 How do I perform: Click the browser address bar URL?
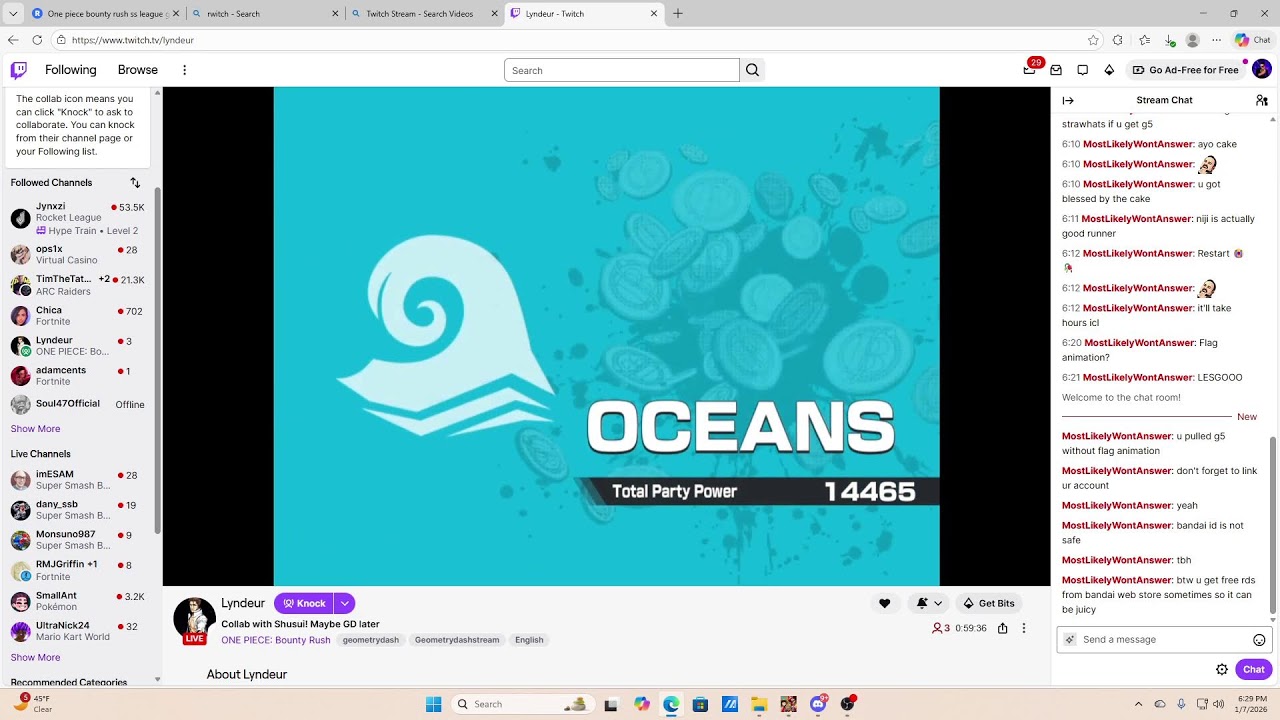tap(133, 40)
